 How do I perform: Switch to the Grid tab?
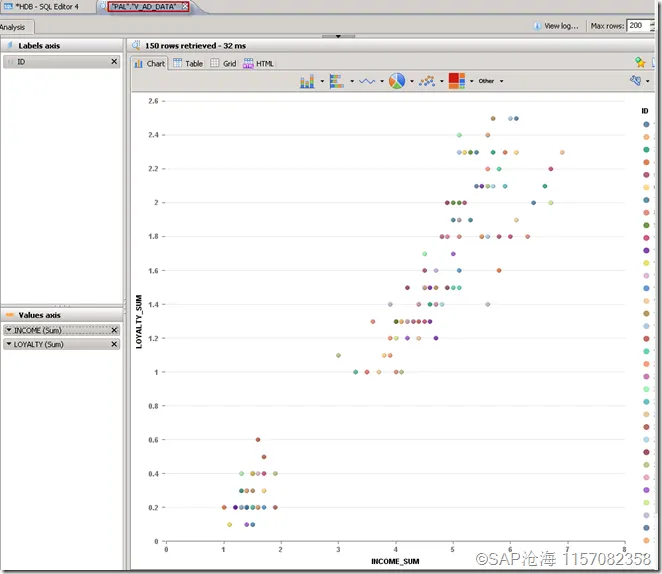click(x=224, y=64)
